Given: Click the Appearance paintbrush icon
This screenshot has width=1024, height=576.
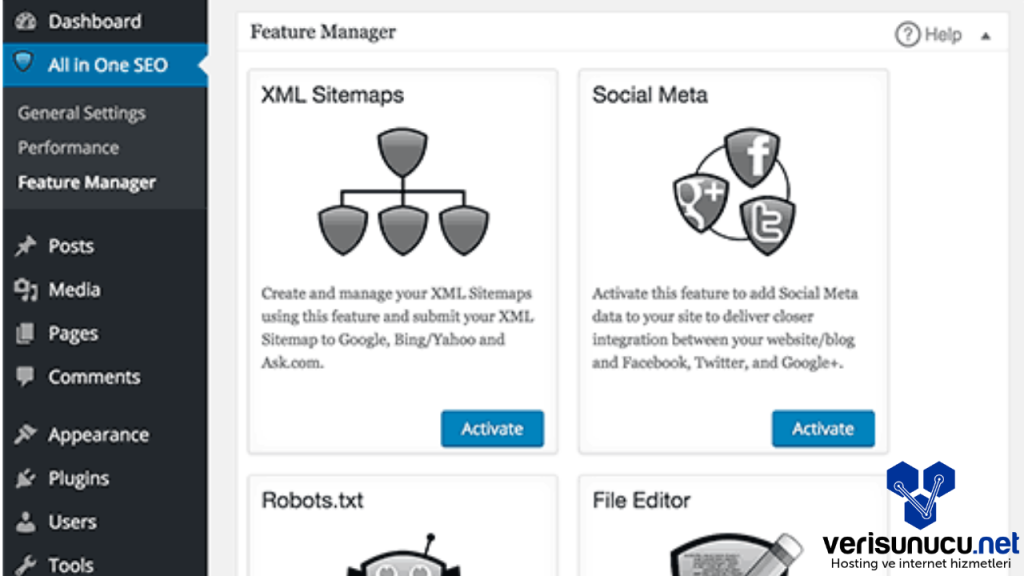Looking at the screenshot, I should click(x=25, y=435).
